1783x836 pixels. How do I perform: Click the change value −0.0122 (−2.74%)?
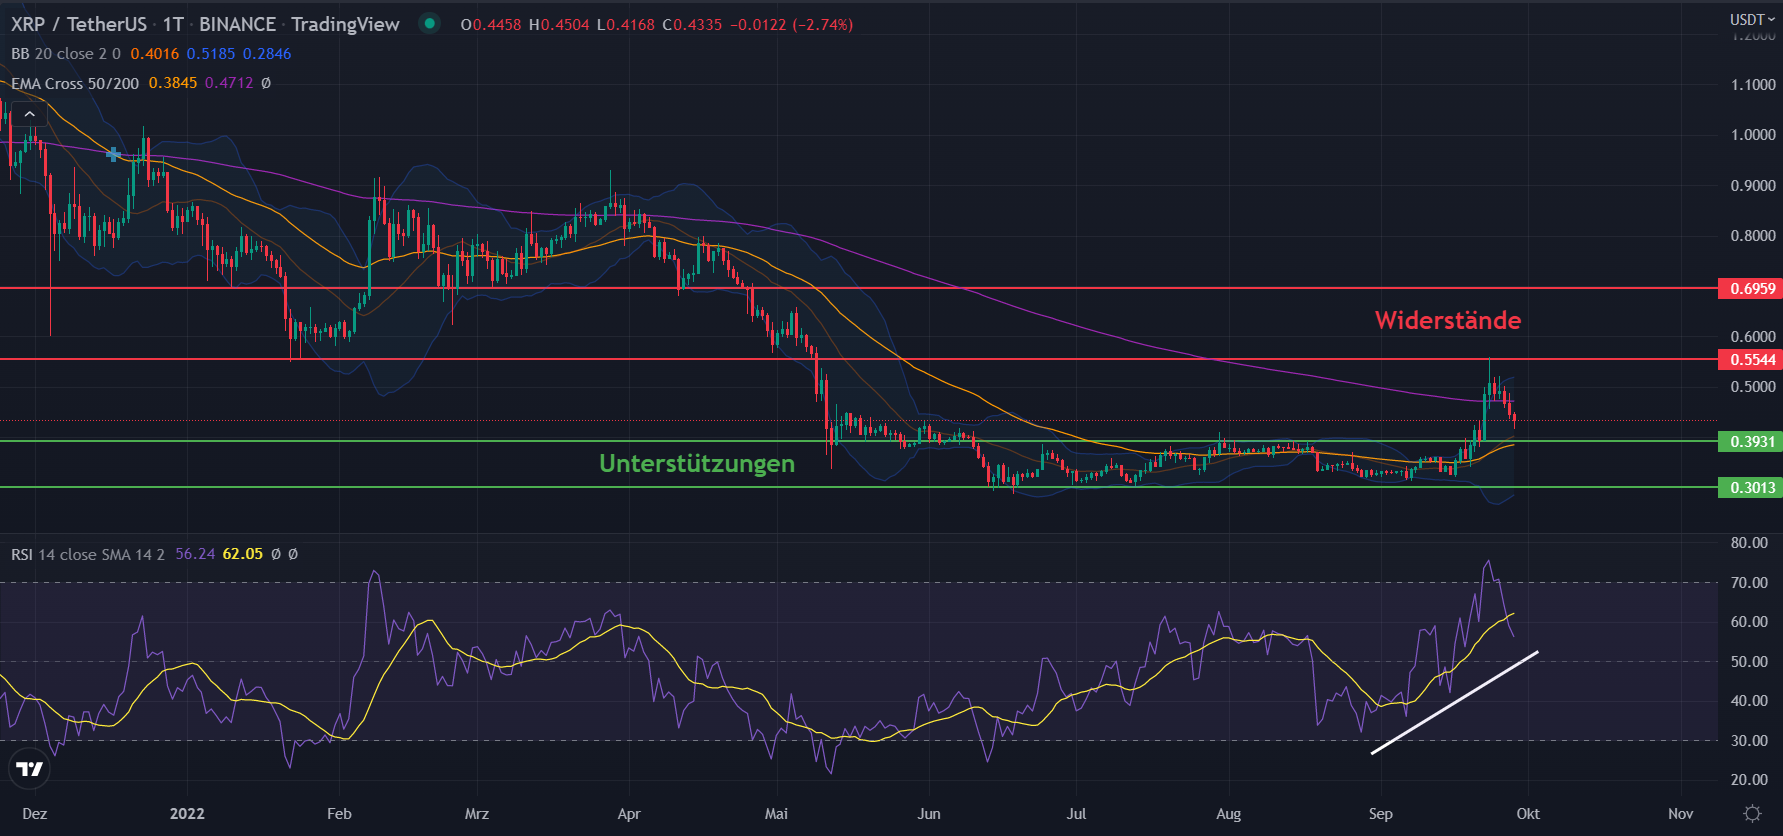click(x=792, y=25)
